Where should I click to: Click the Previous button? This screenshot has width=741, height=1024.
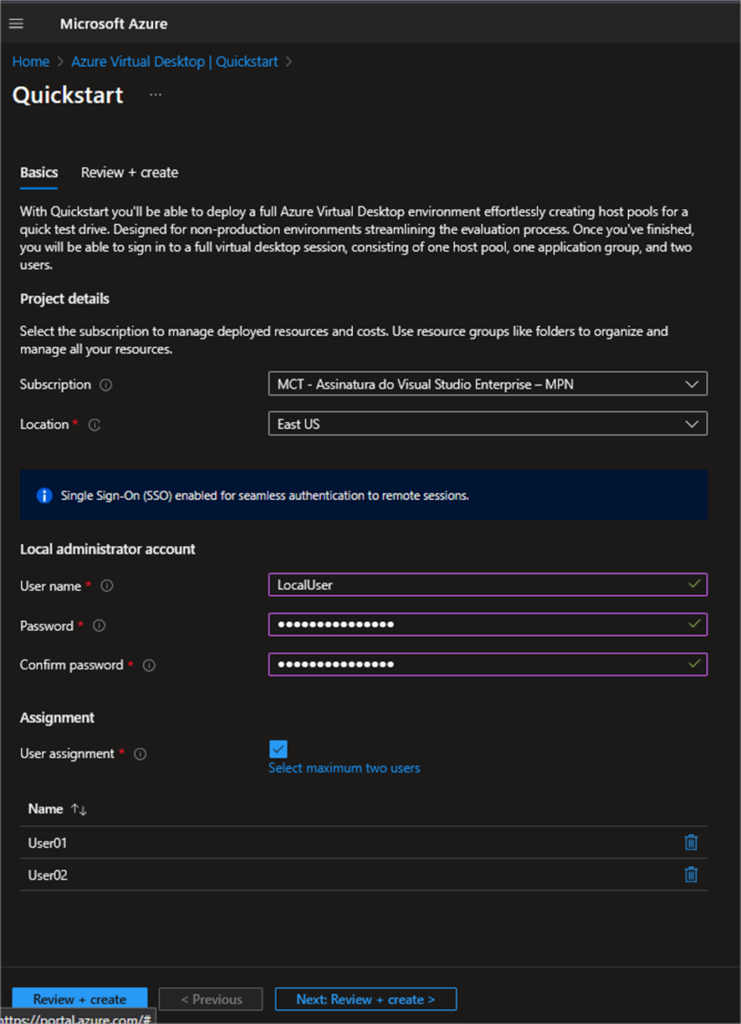point(211,999)
